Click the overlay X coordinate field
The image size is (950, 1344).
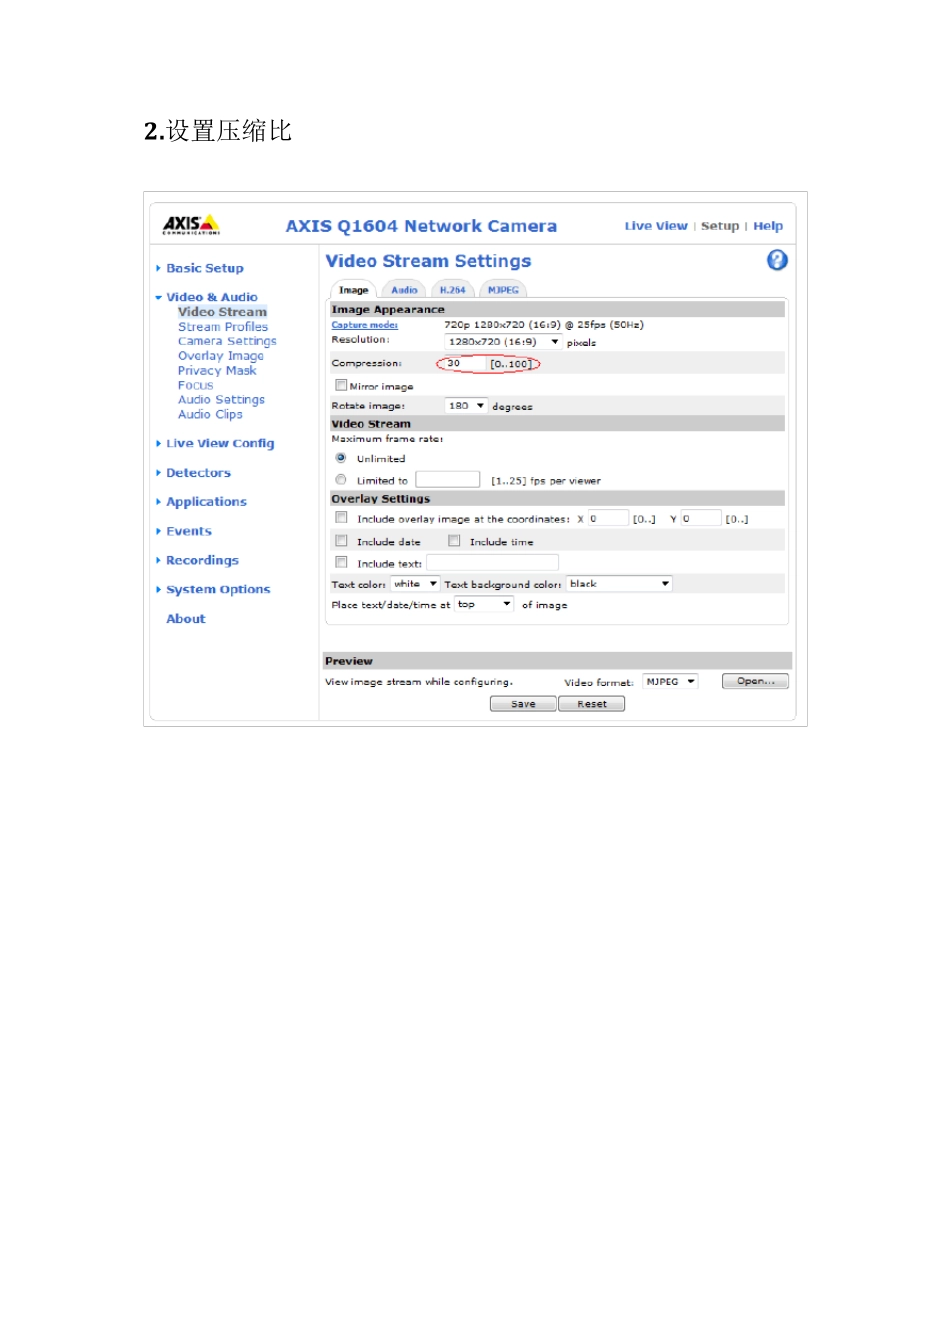tap(608, 518)
